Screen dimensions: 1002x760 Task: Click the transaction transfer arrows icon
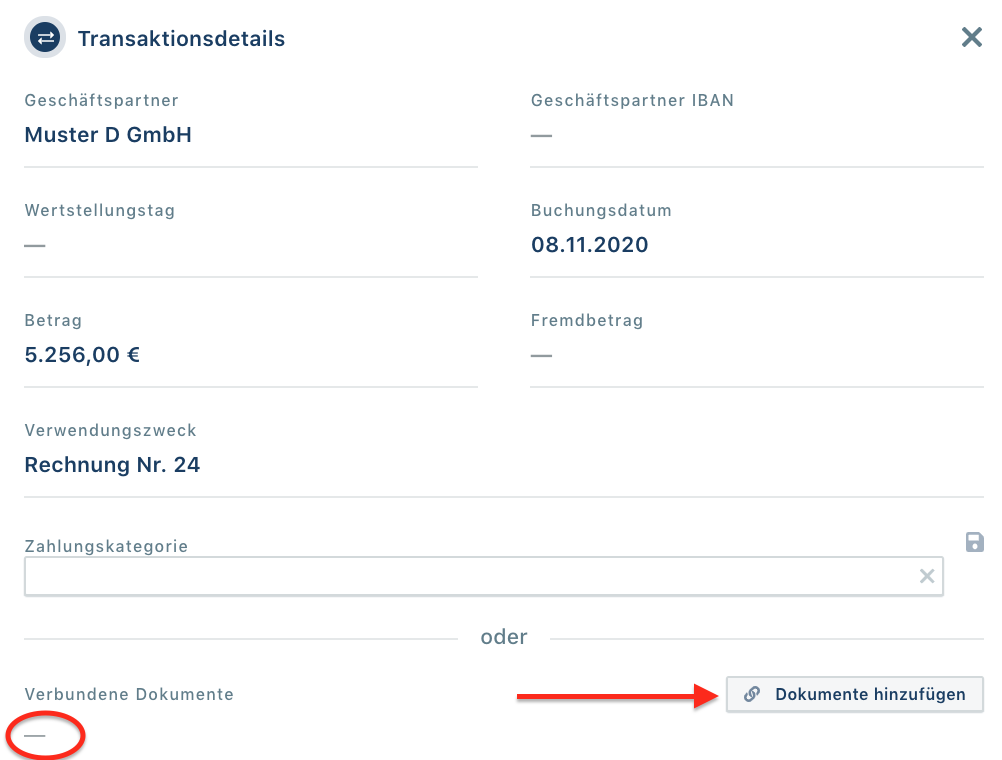click(44, 37)
